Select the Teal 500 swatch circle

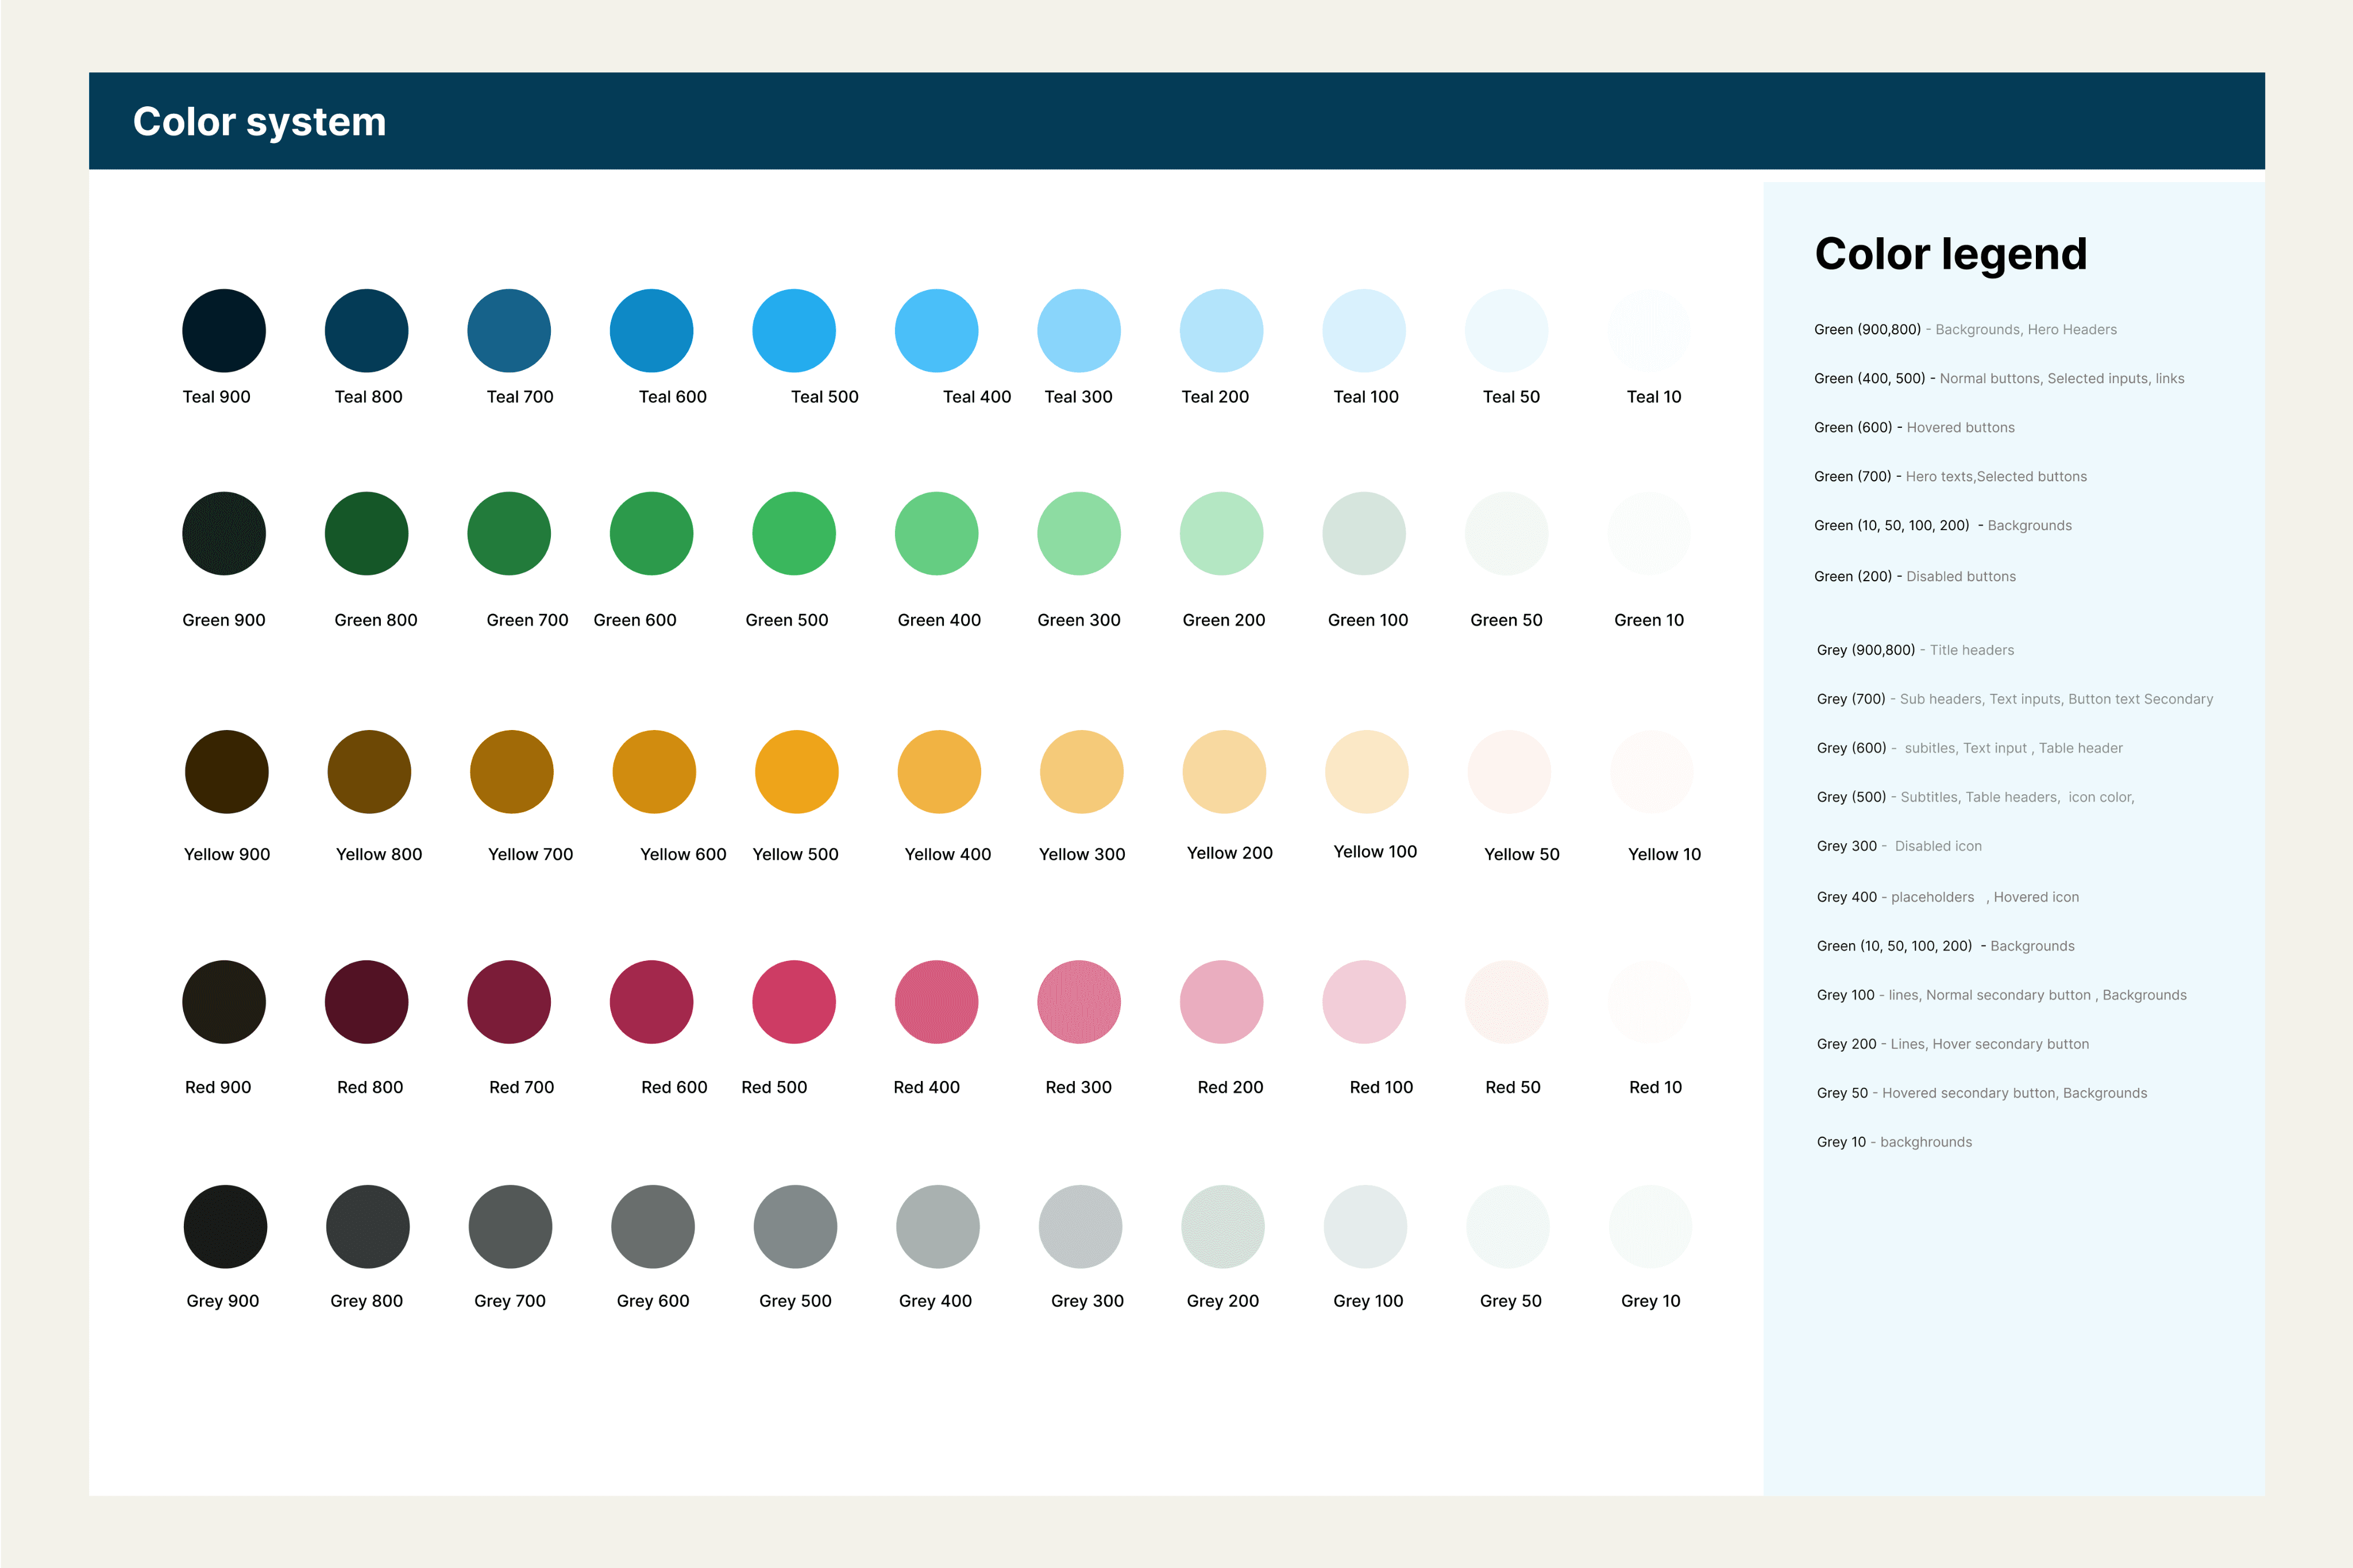pyautogui.click(x=793, y=331)
